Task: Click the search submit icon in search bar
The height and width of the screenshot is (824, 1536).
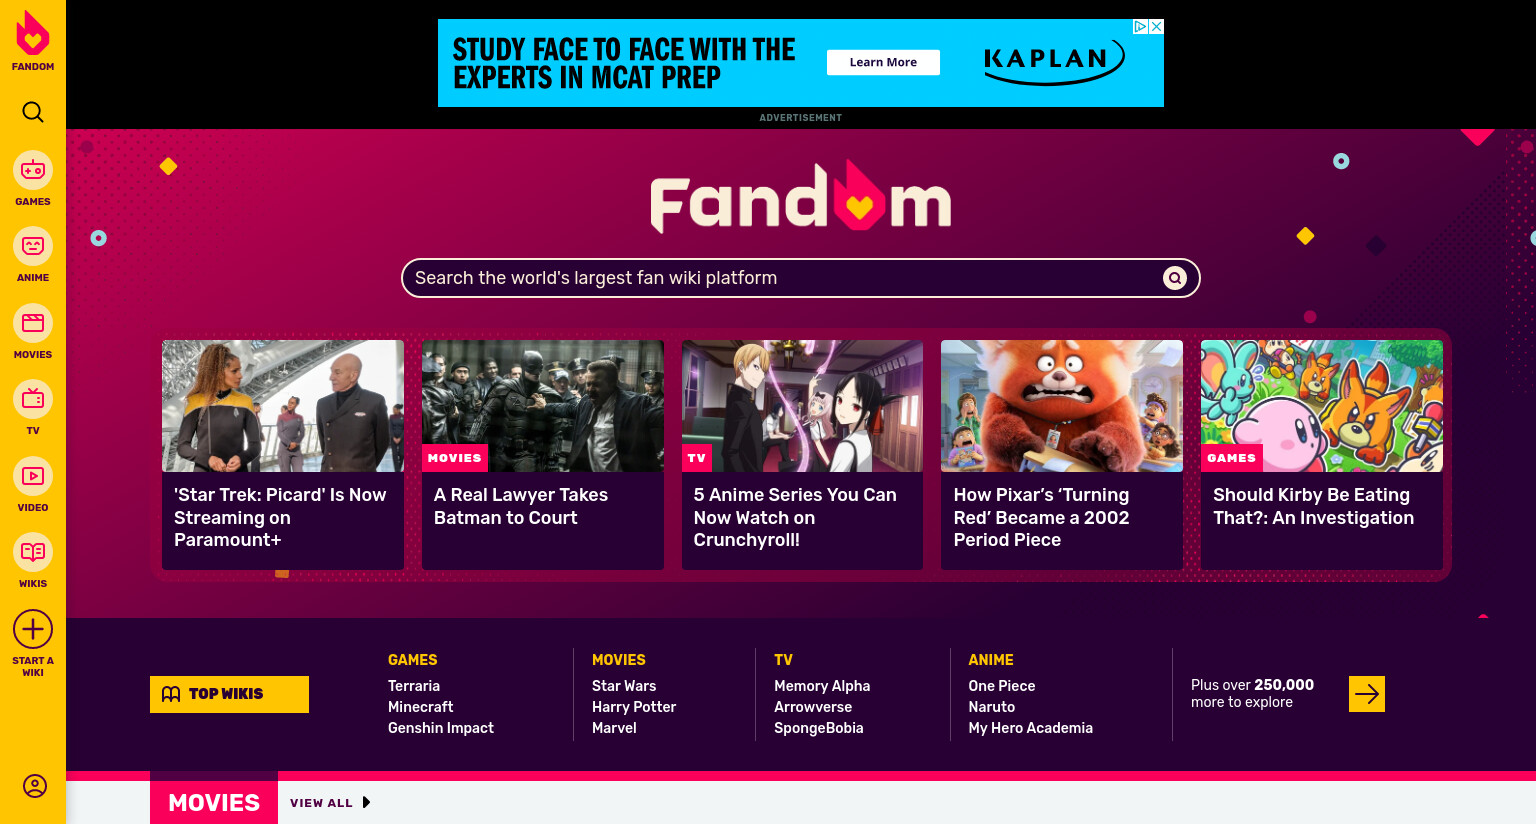Action: pos(1175,278)
